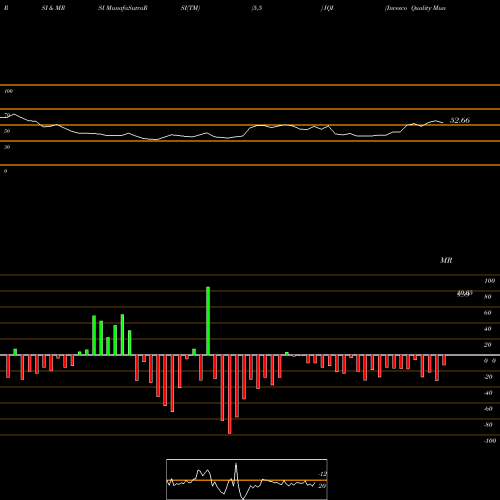
Task: Click the -60 label on the MR axis
Action: click(488, 409)
